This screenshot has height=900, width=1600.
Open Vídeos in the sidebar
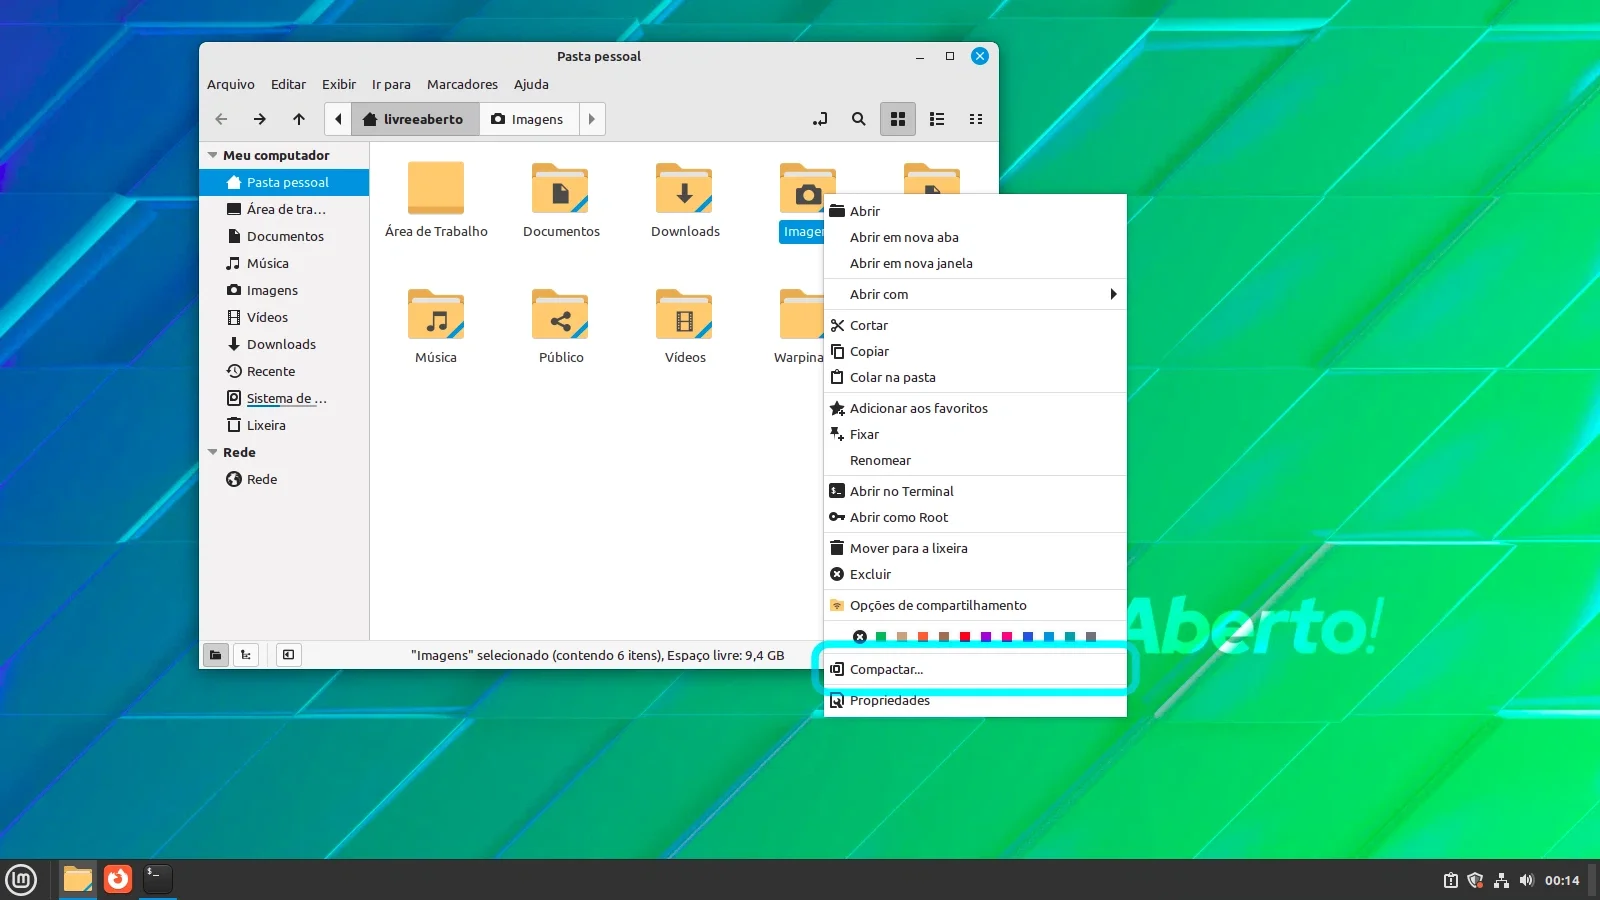tap(284, 318)
